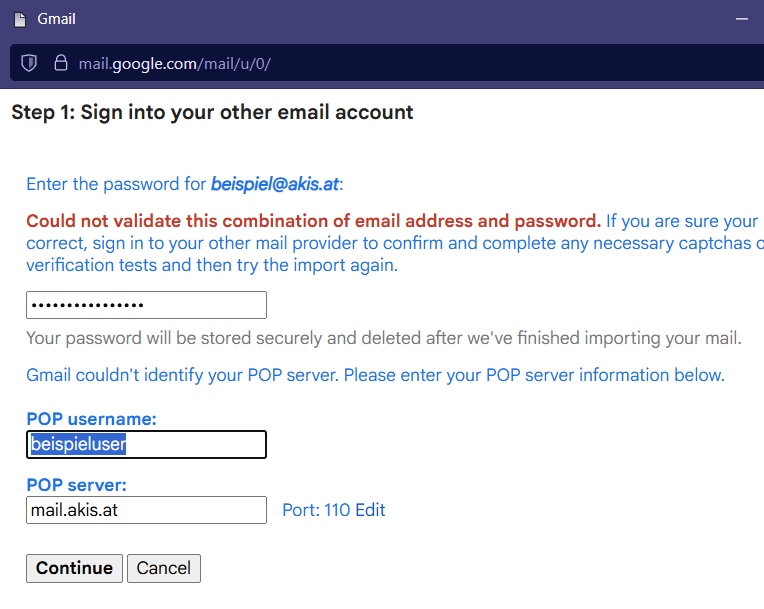This screenshot has width=764, height=609.
Task: Click the red validation error message
Action: 313,221
